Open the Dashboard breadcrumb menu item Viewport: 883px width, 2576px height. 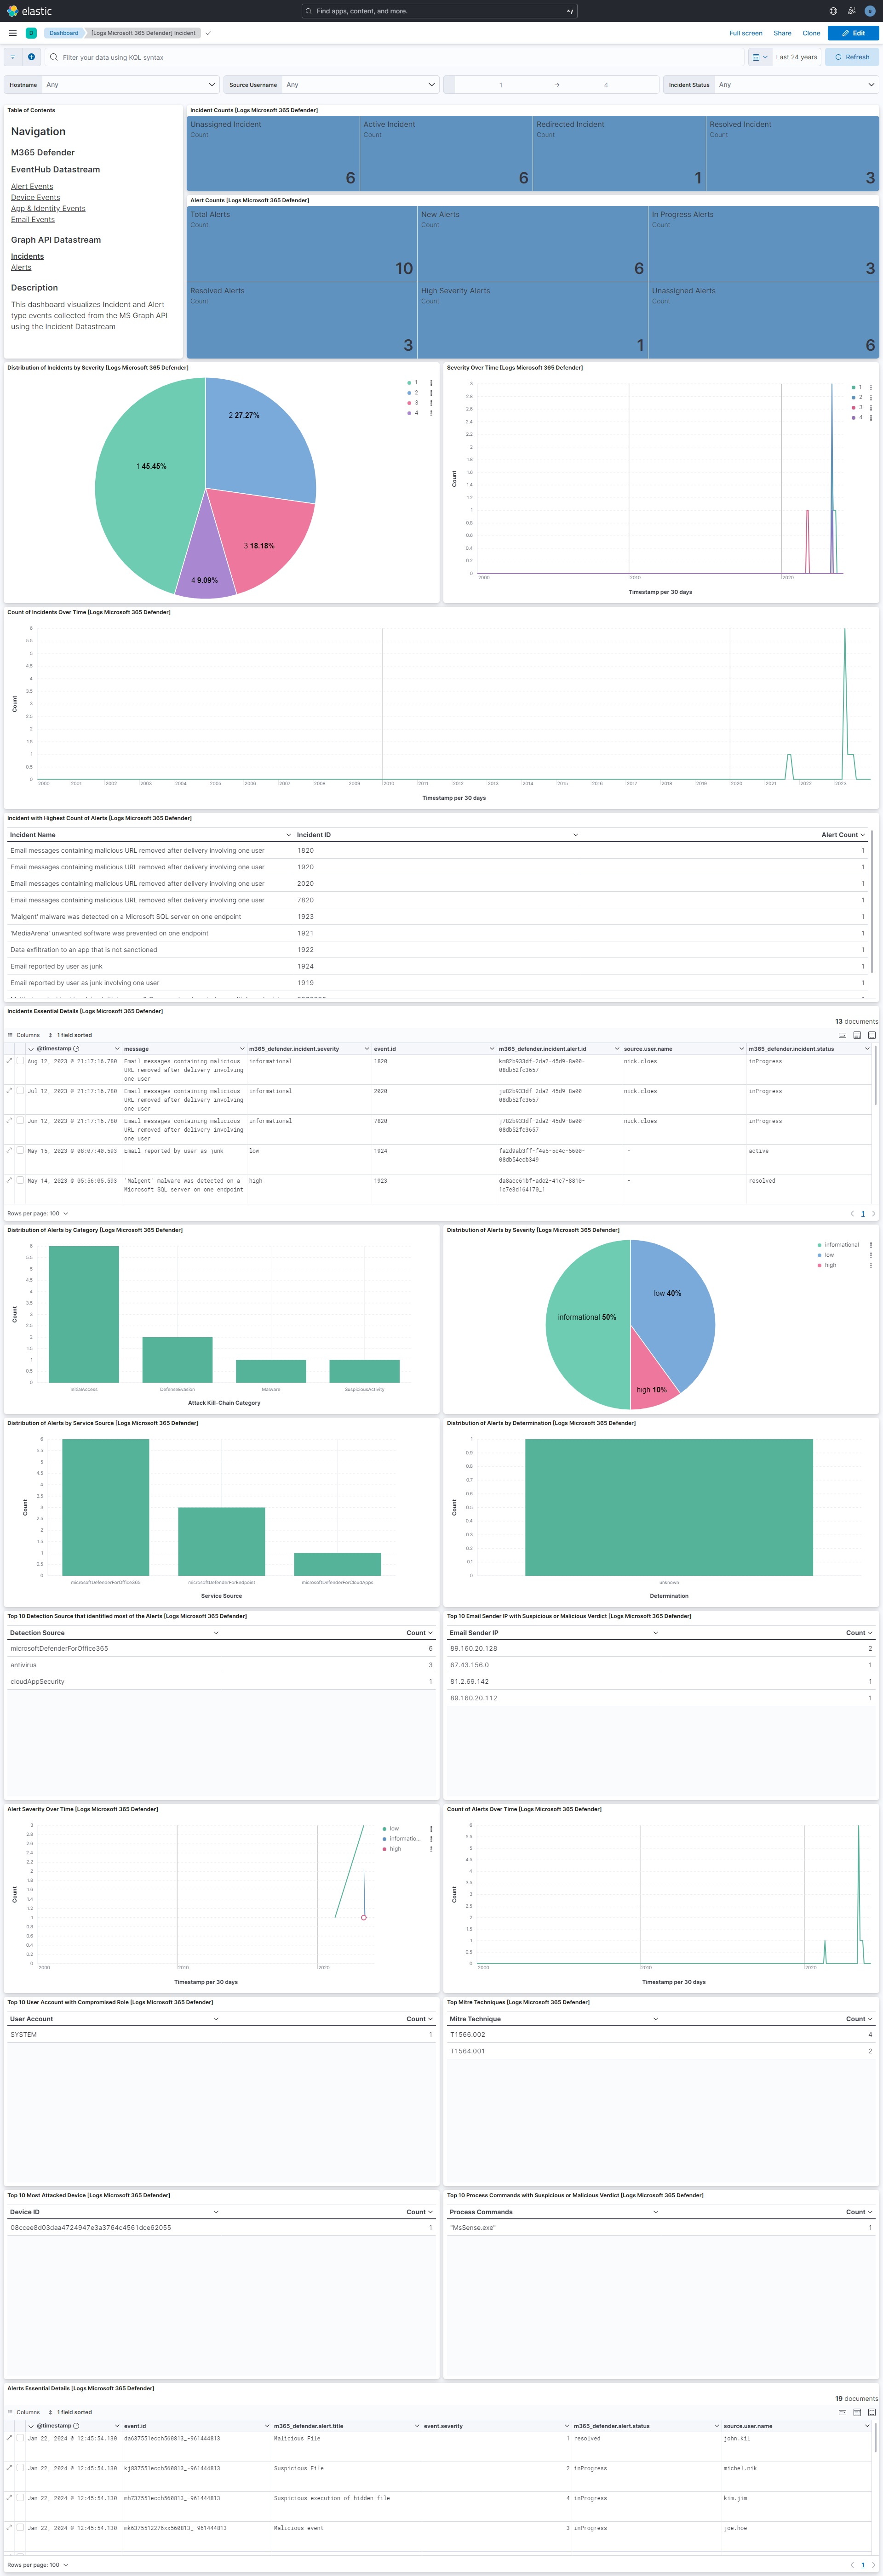(63, 33)
